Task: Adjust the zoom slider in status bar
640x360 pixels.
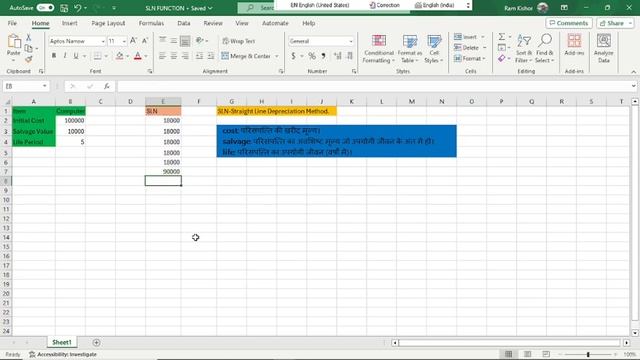Action: tap(588, 354)
